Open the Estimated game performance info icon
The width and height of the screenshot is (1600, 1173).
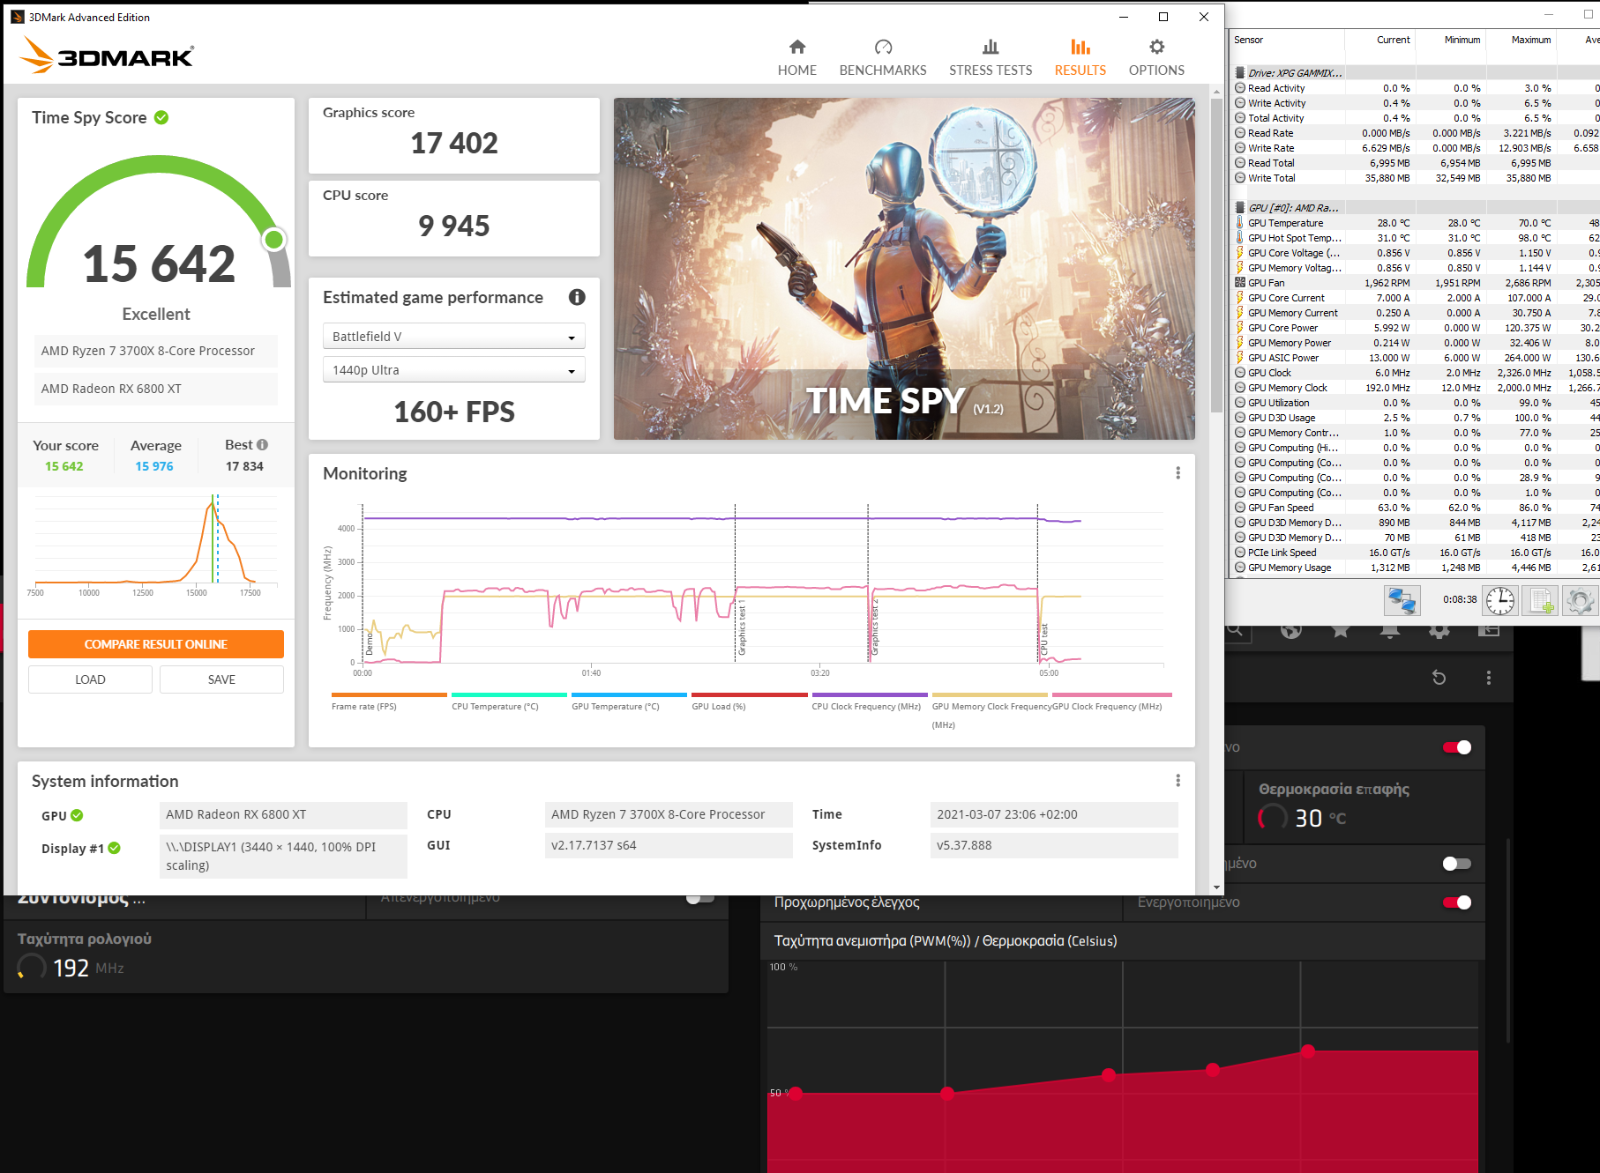[x=577, y=297]
